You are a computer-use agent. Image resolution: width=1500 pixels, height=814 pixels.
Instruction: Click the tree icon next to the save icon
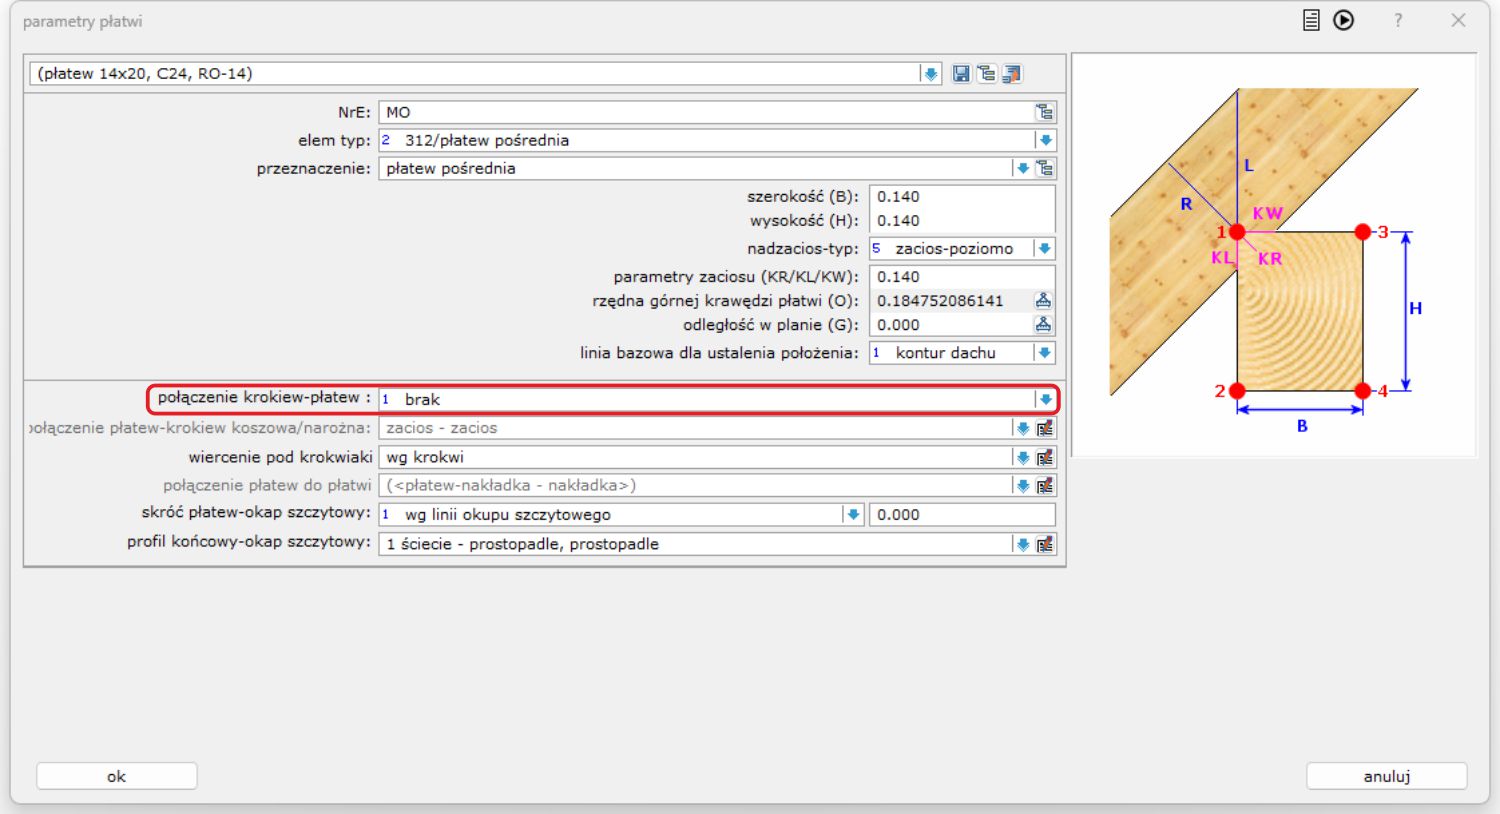pos(986,74)
